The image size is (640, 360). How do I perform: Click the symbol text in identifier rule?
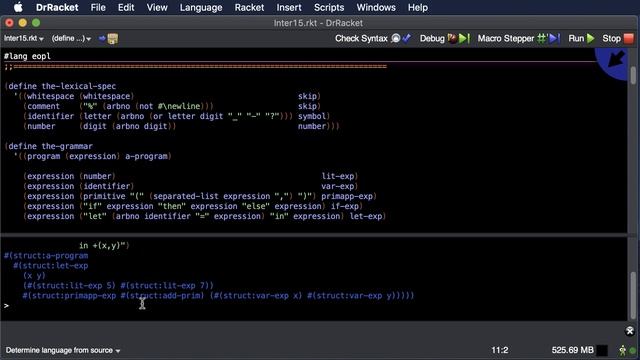(312, 116)
